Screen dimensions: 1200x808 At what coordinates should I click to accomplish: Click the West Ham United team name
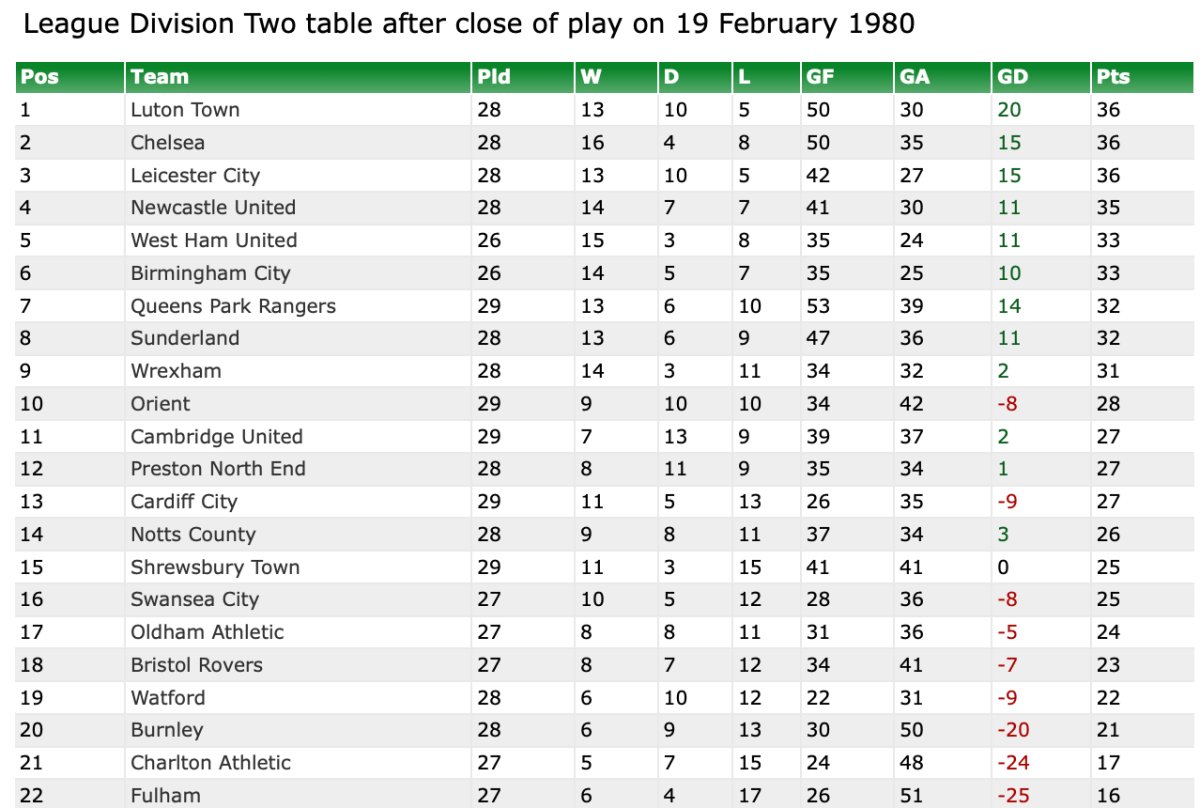(214, 241)
